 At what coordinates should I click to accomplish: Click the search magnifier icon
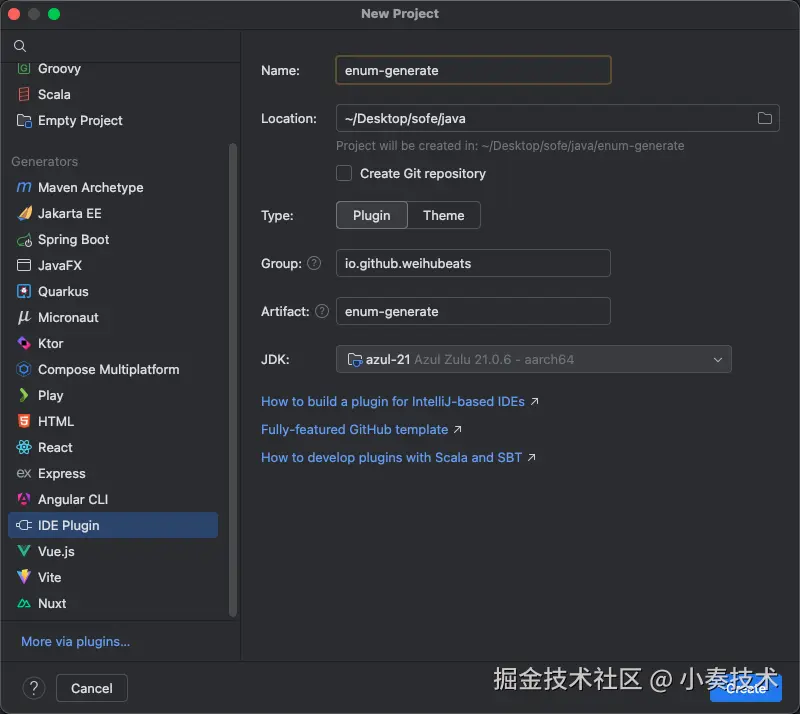pos(20,46)
